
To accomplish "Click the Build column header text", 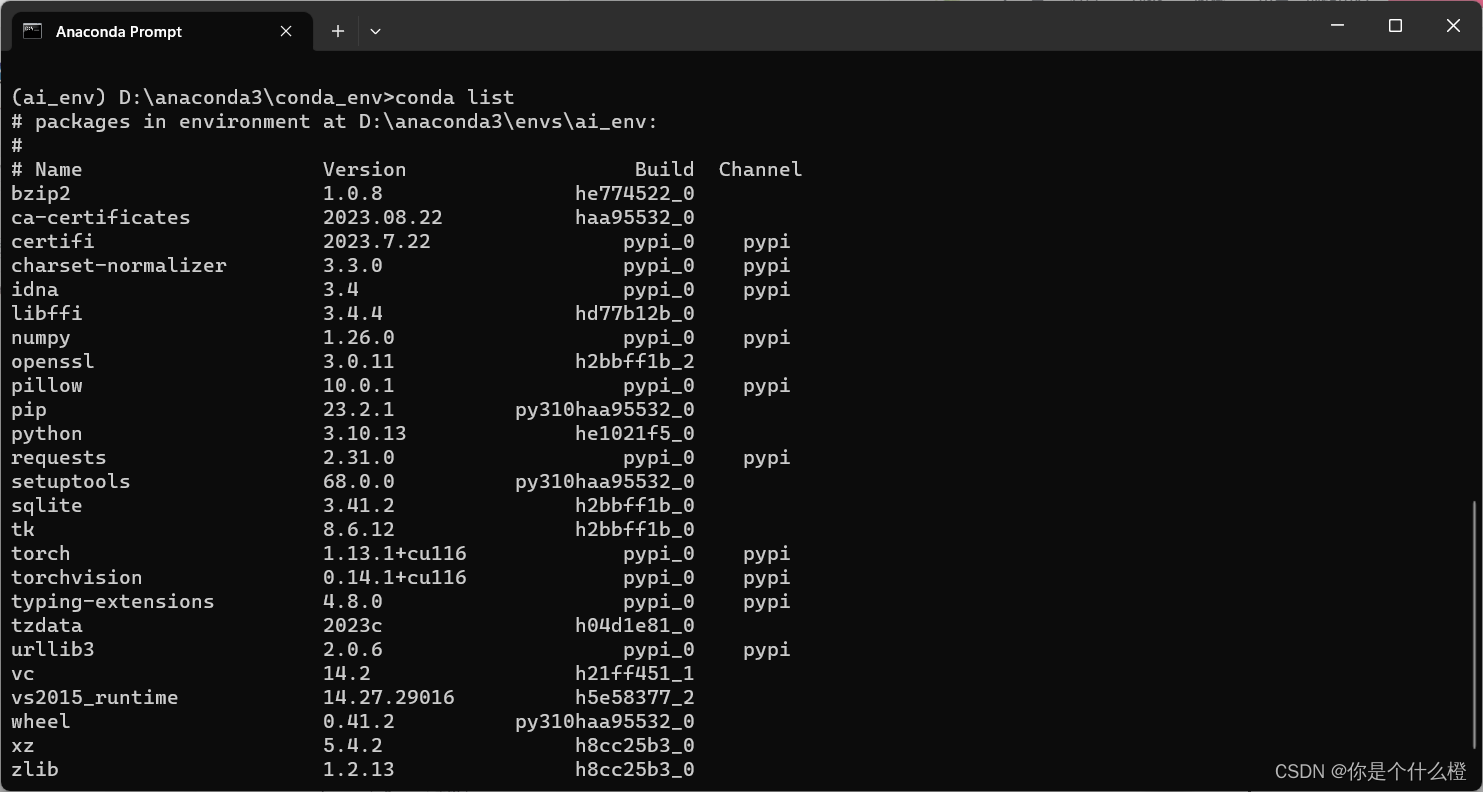I will pyautogui.click(x=665, y=169).
